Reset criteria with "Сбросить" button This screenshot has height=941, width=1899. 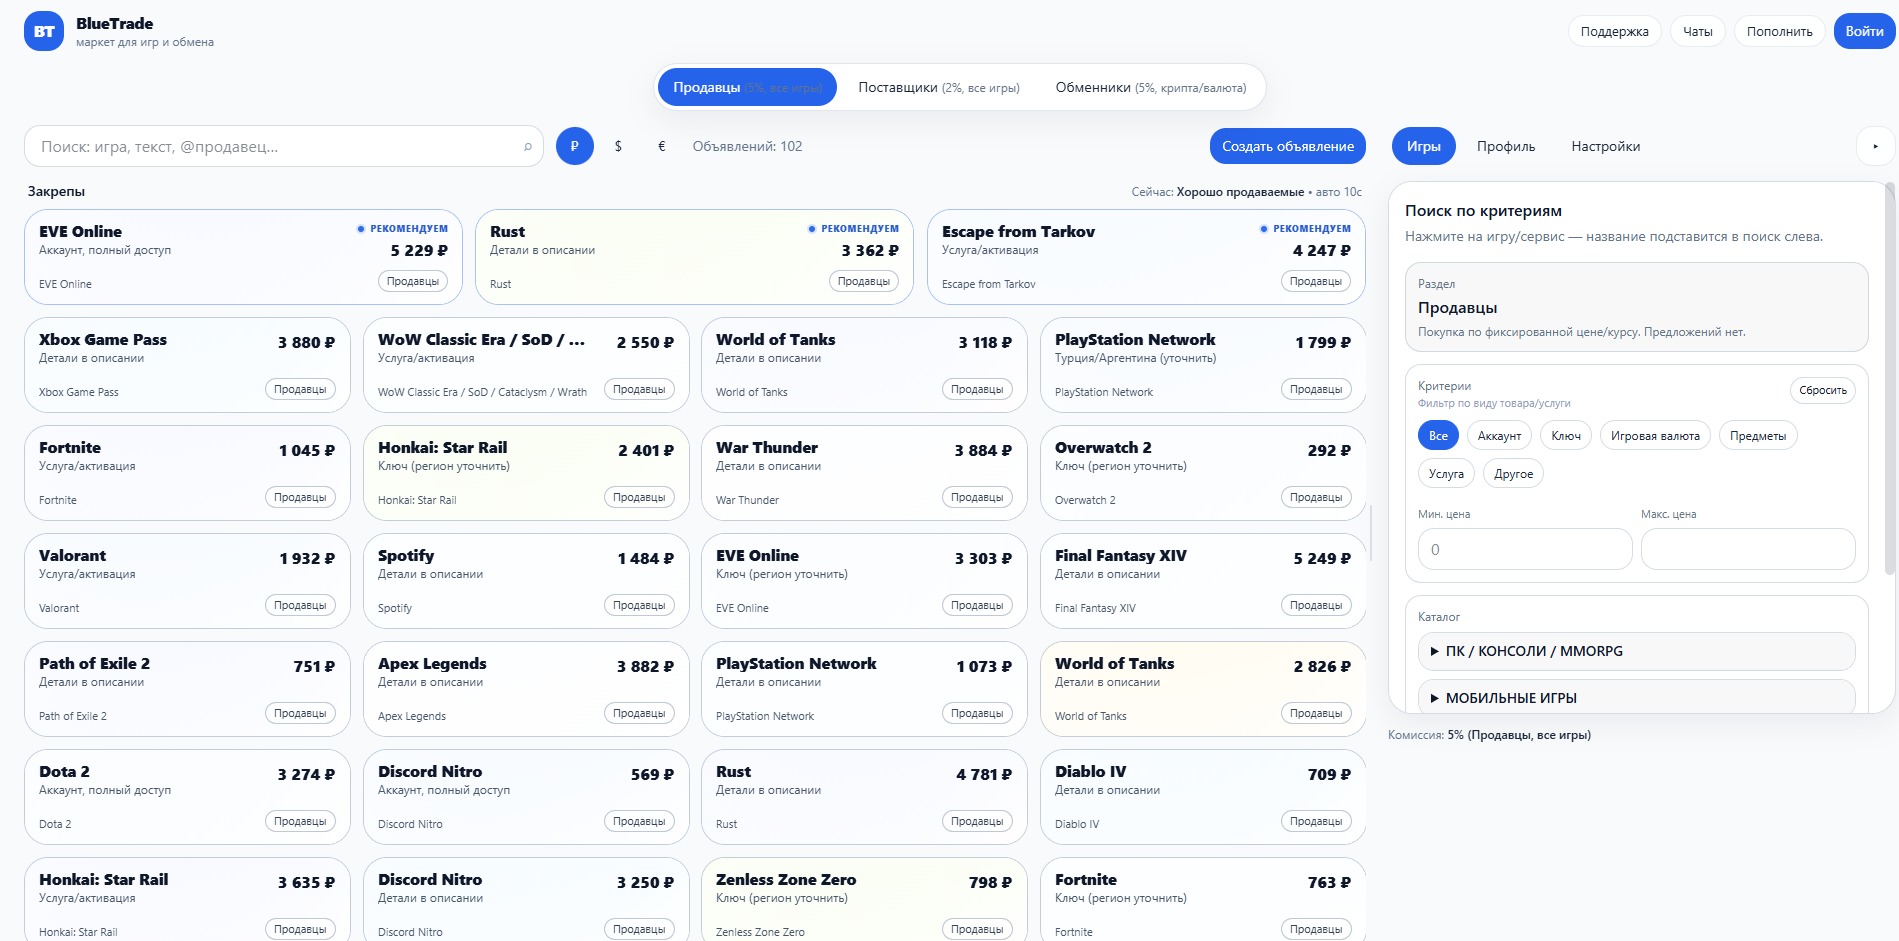[1823, 390]
